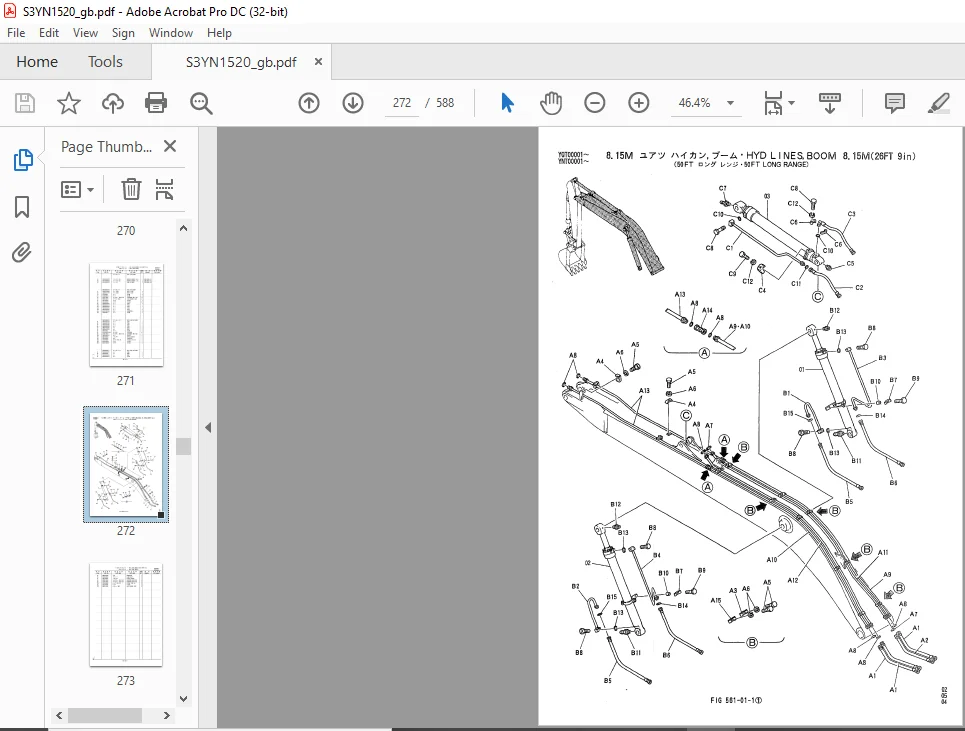Select the page 271 thumbnail
Image resolution: width=965 pixels, height=731 pixels.
pos(126,315)
